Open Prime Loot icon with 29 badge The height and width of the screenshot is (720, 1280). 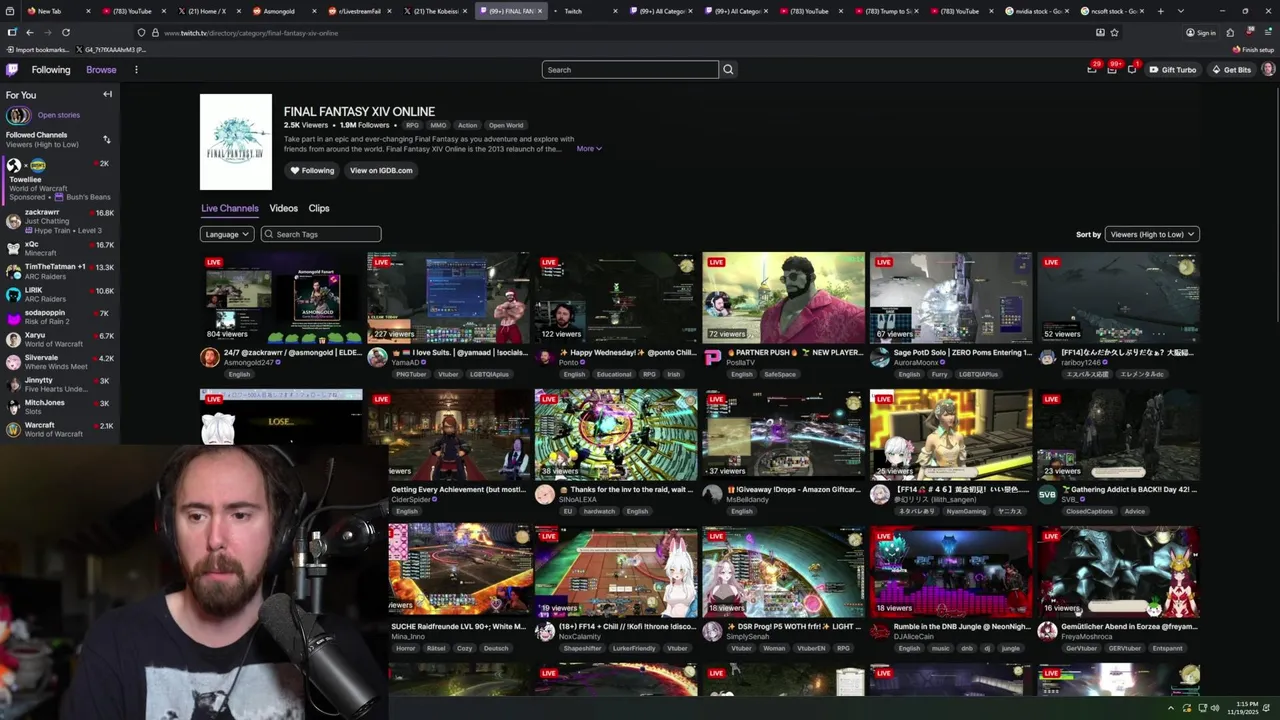1092,69
